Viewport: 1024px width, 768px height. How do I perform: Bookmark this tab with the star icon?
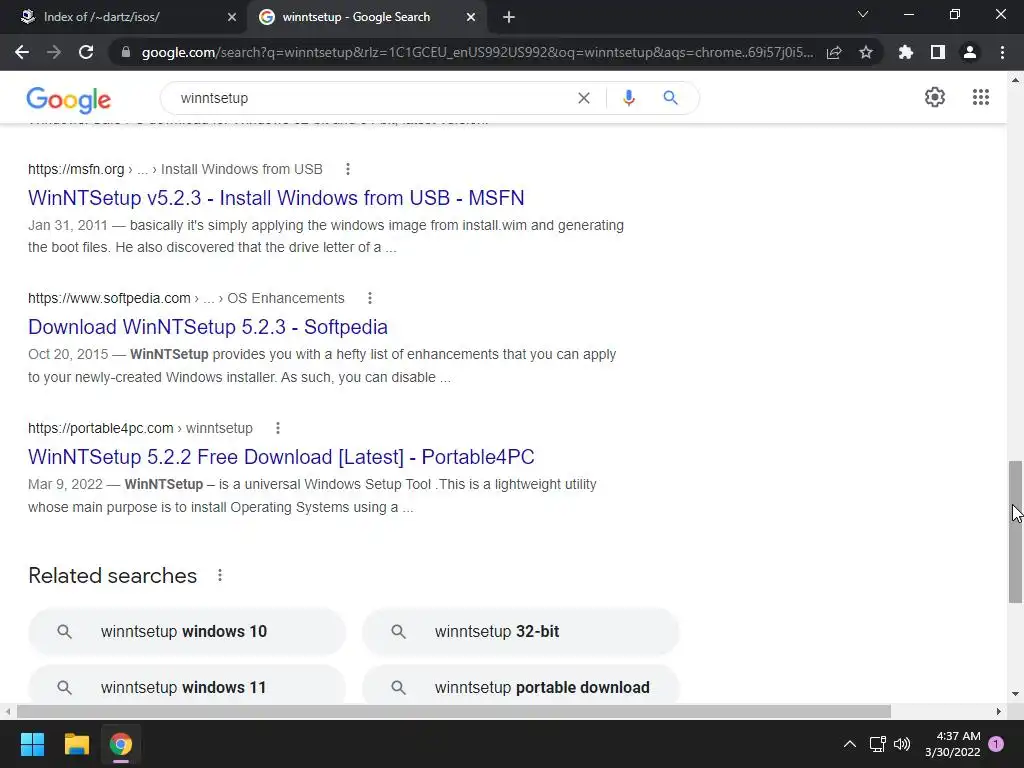[x=866, y=52]
